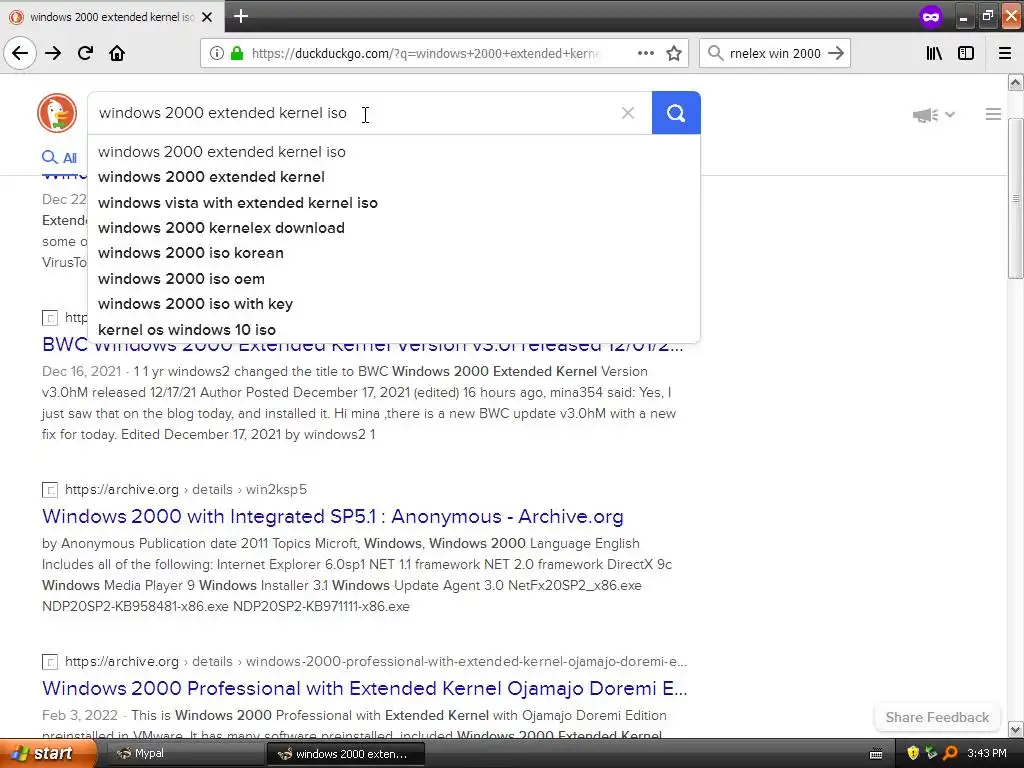
Task: Click the archive.org ojamajo-doremi URL line
Action: click(376, 661)
